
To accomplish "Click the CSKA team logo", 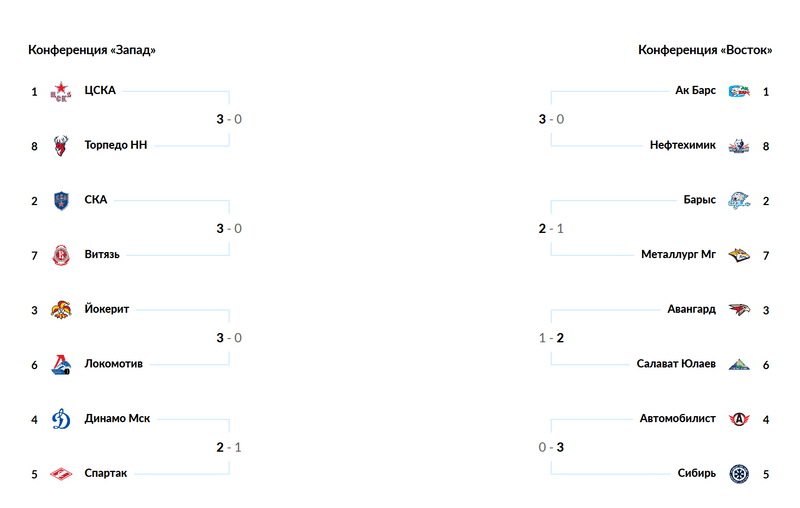I will [62, 91].
